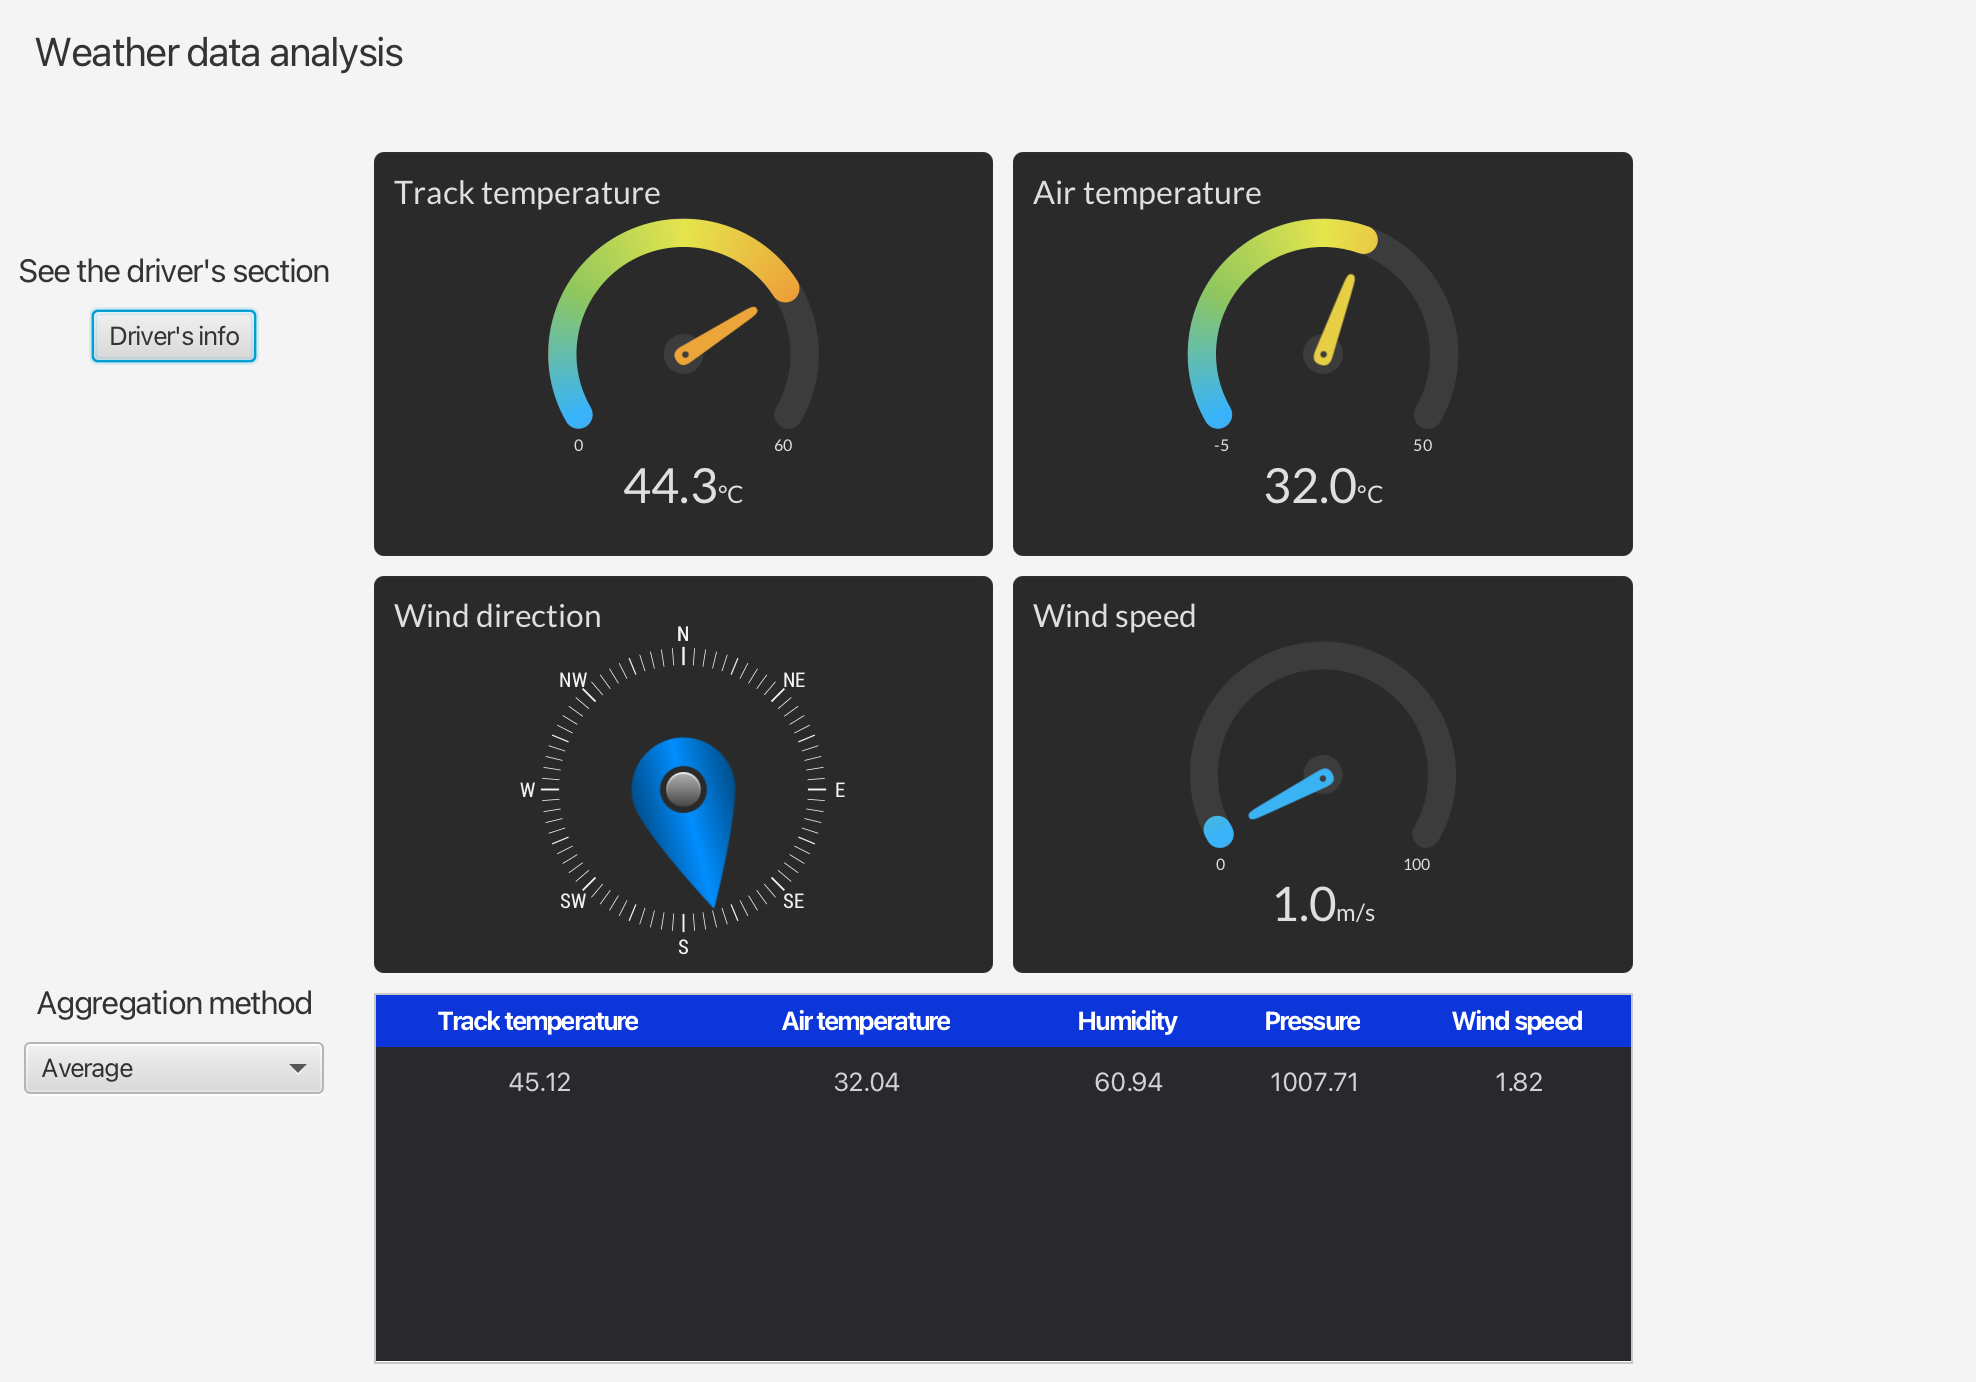Click the NW compass label
Screen dimensions: 1976x1382
point(573,680)
